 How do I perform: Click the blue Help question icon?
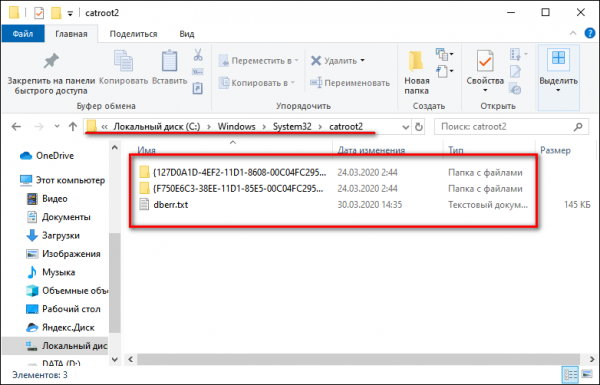click(590, 33)
